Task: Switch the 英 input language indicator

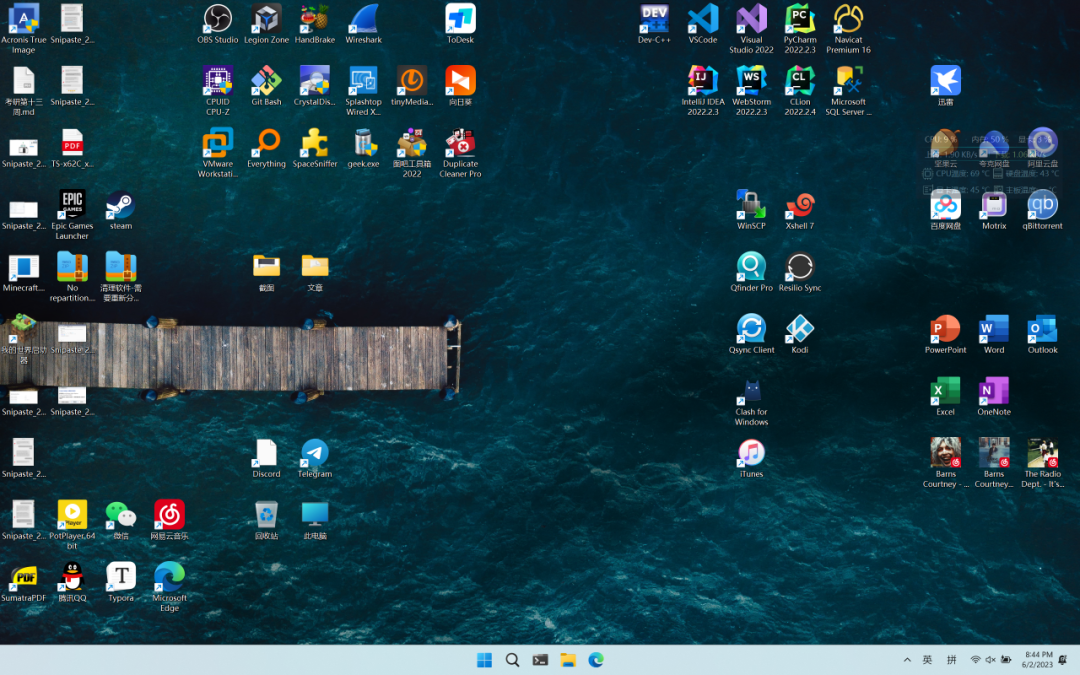Action: [x=927, y=660]
